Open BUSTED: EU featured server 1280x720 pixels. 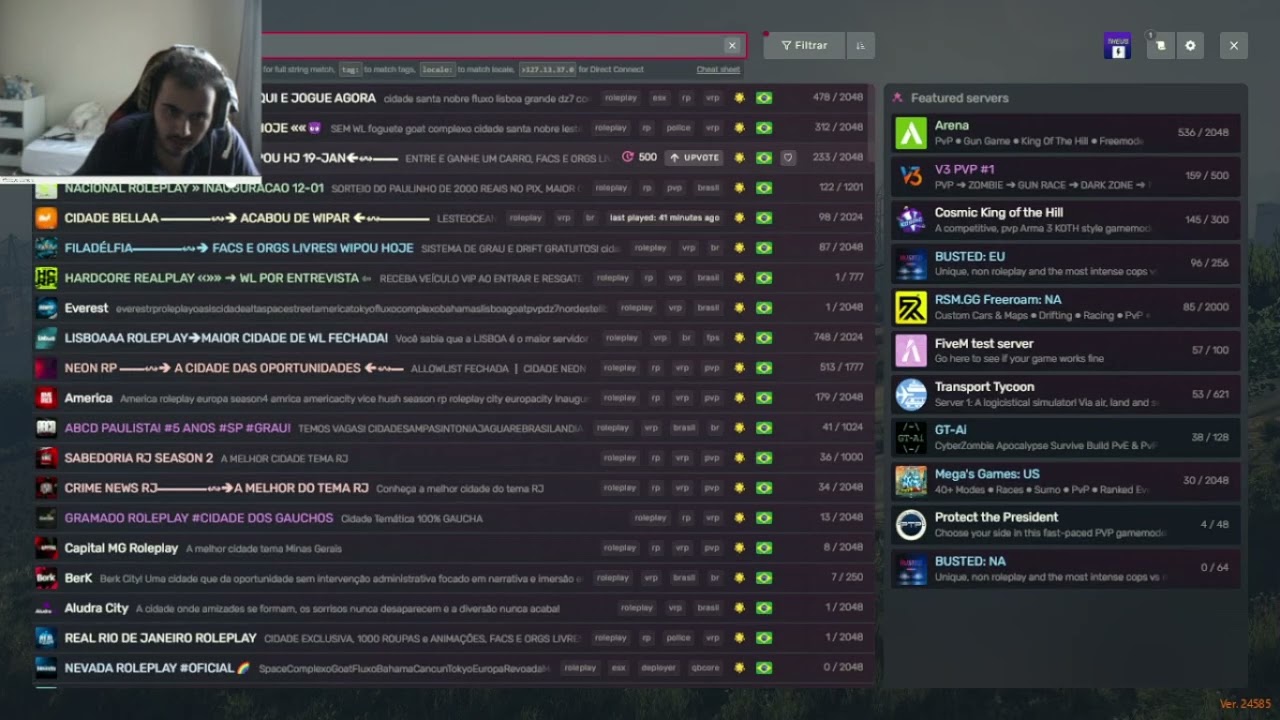pyautogui.click(x=1066, y=263)
